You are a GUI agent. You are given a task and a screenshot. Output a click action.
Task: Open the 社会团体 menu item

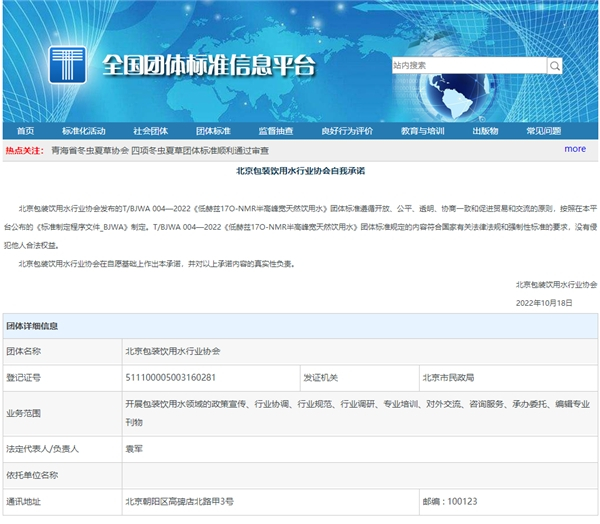click(x=150, y=131)
